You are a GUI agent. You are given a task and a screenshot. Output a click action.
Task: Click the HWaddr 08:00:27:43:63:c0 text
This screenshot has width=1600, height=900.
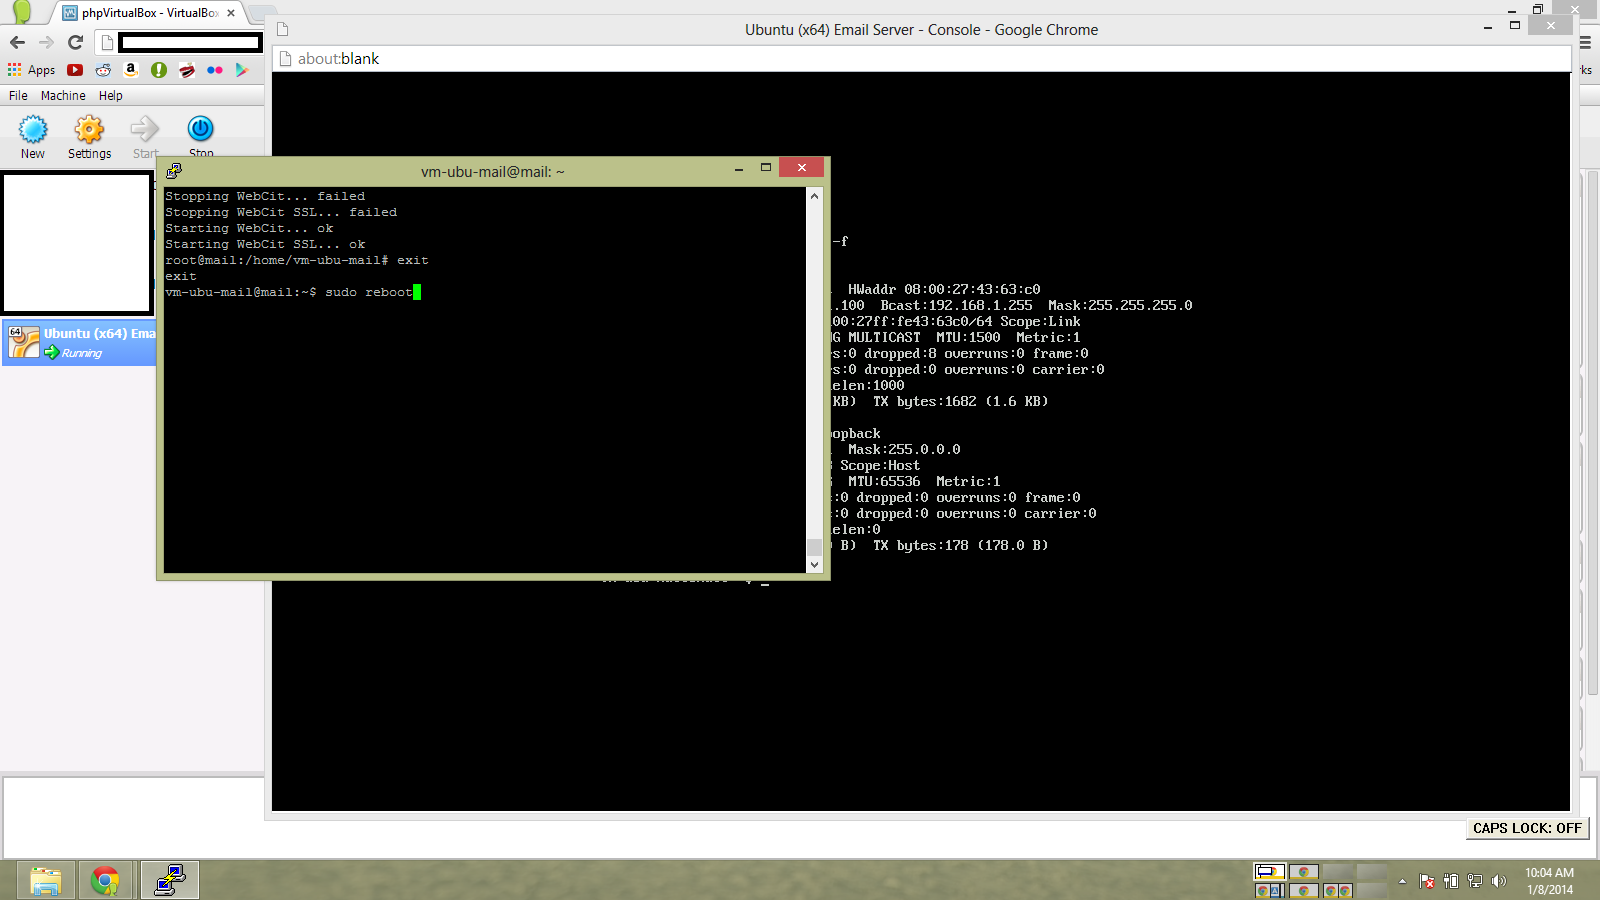pos(944,289)
